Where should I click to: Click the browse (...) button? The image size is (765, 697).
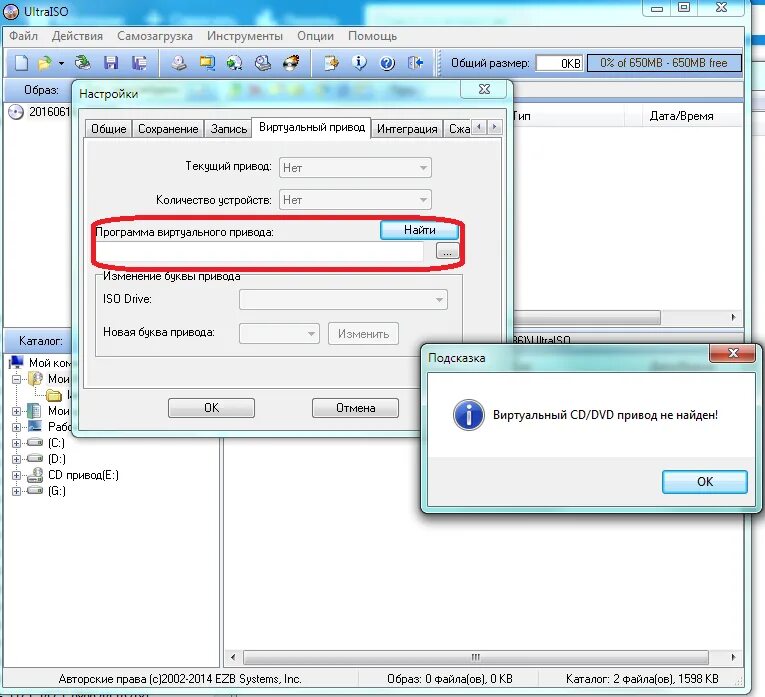[x=447, y=252]
